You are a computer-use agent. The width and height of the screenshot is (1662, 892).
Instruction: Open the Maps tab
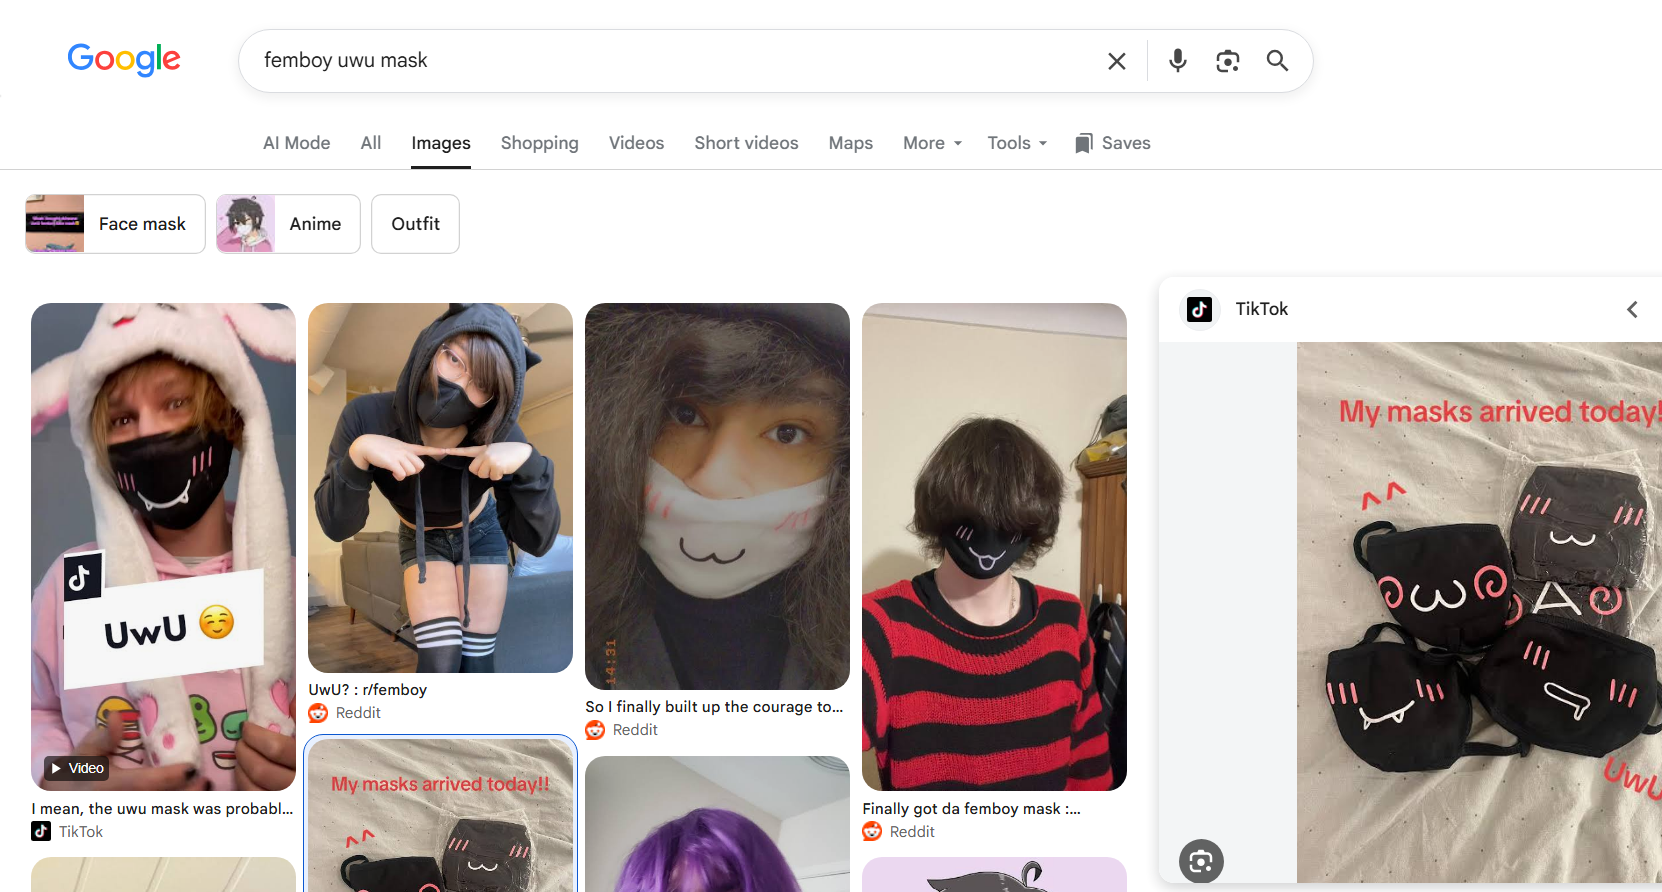pos(851,143)
